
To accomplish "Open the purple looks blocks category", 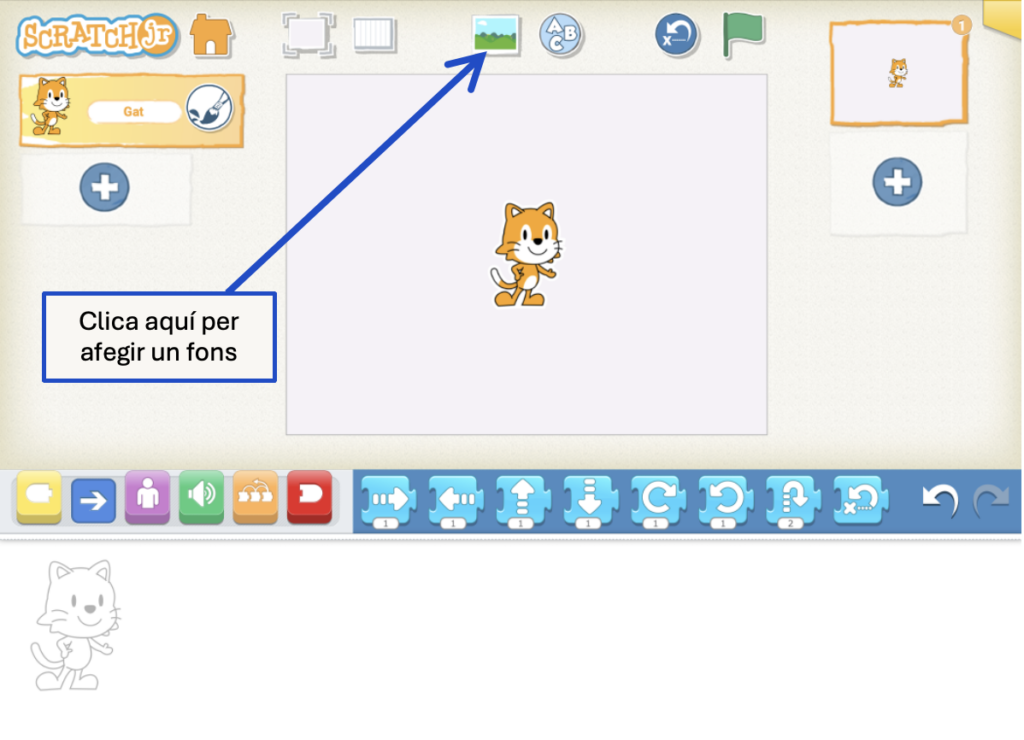I will coord(147,497).
